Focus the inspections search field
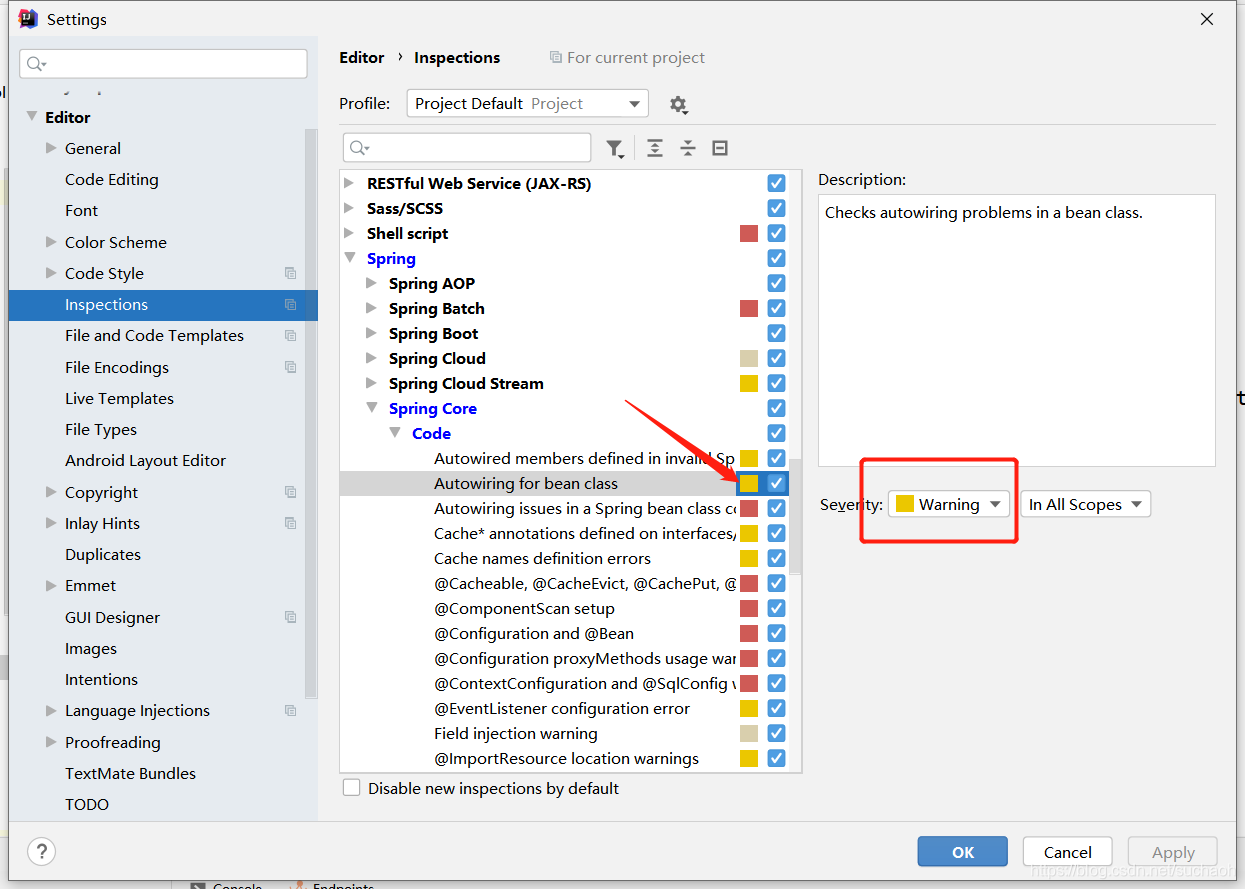The image size is (1245, 889). tap(467, 148)
